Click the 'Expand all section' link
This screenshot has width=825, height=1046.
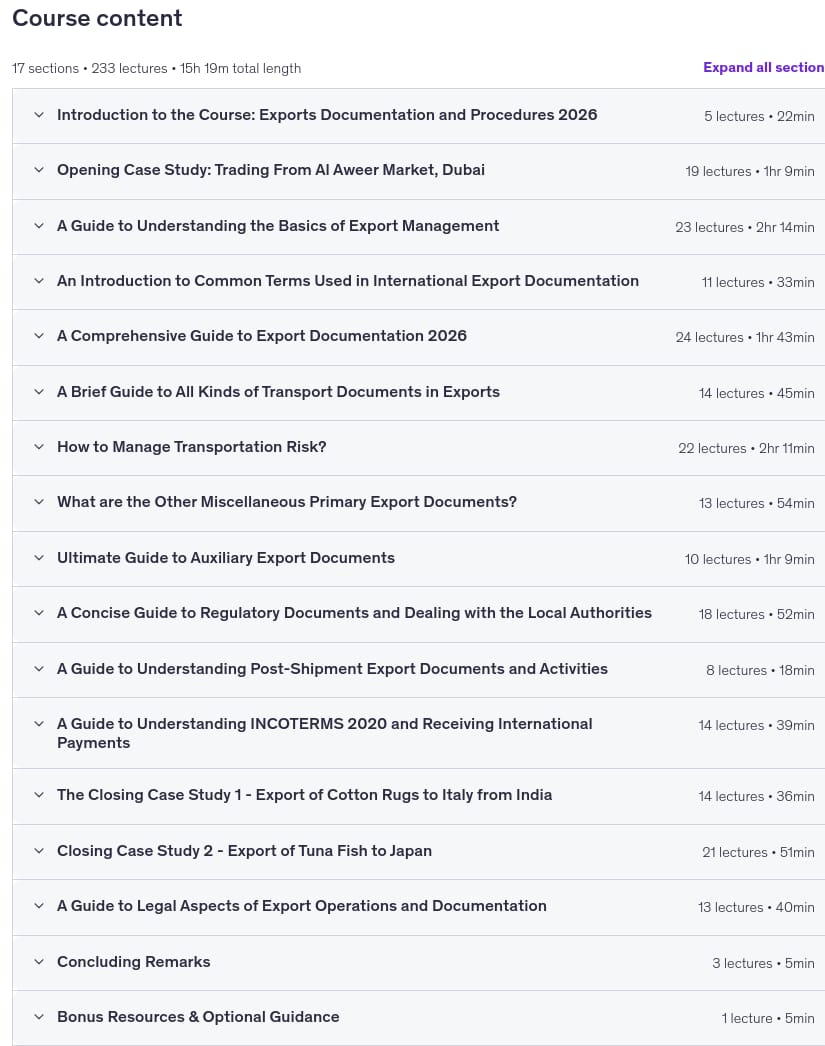coord(764,67)
